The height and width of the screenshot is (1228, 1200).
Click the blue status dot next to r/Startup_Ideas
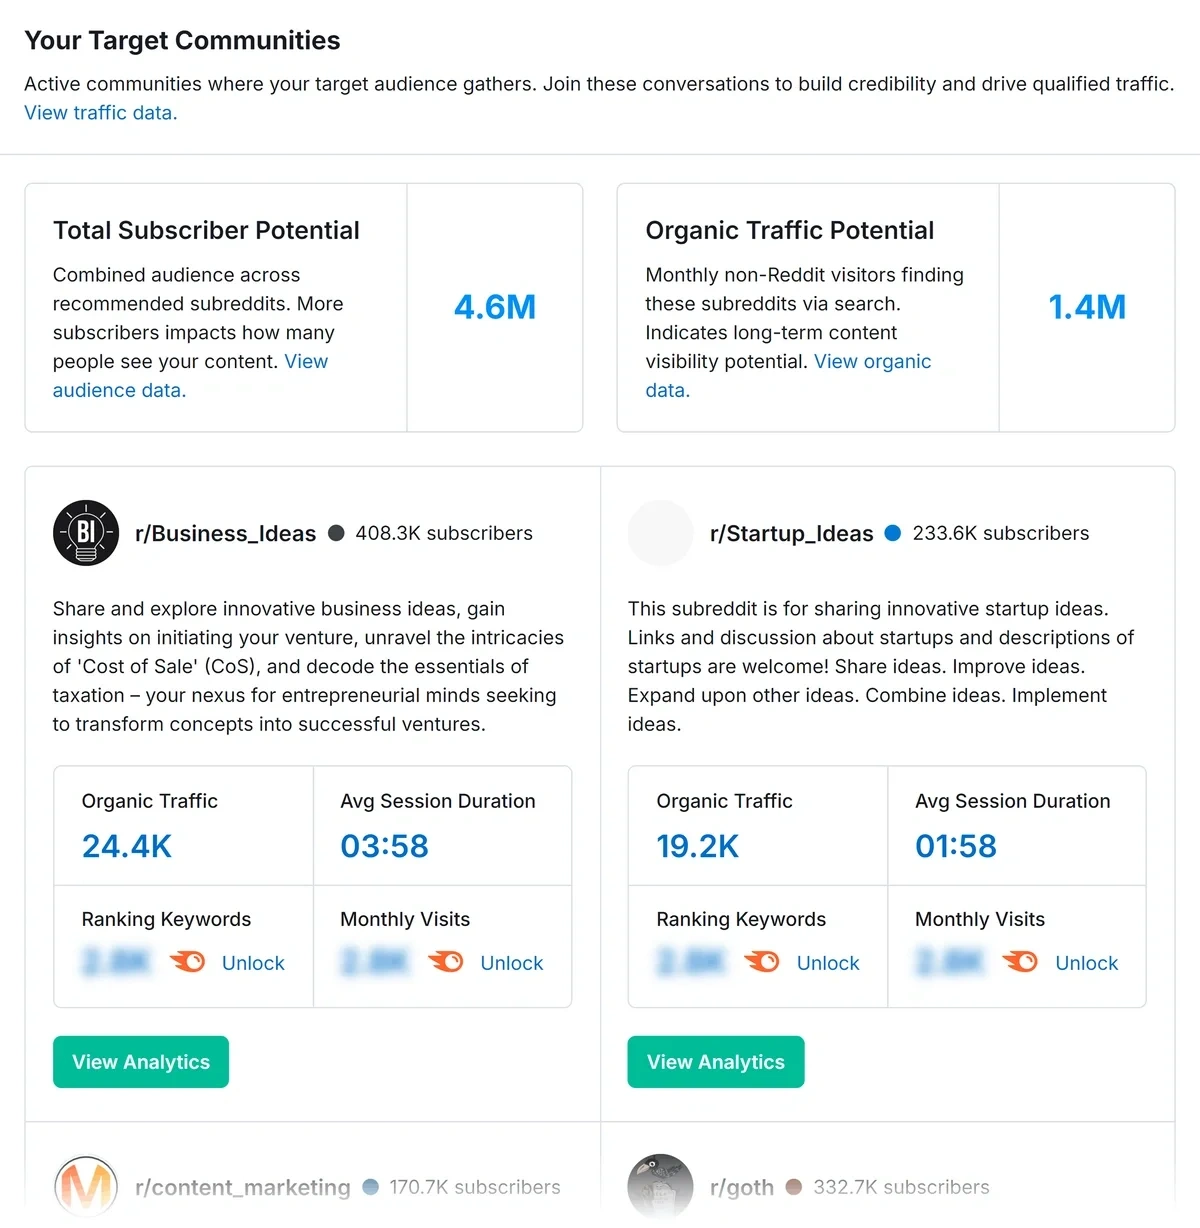(892, 533)
